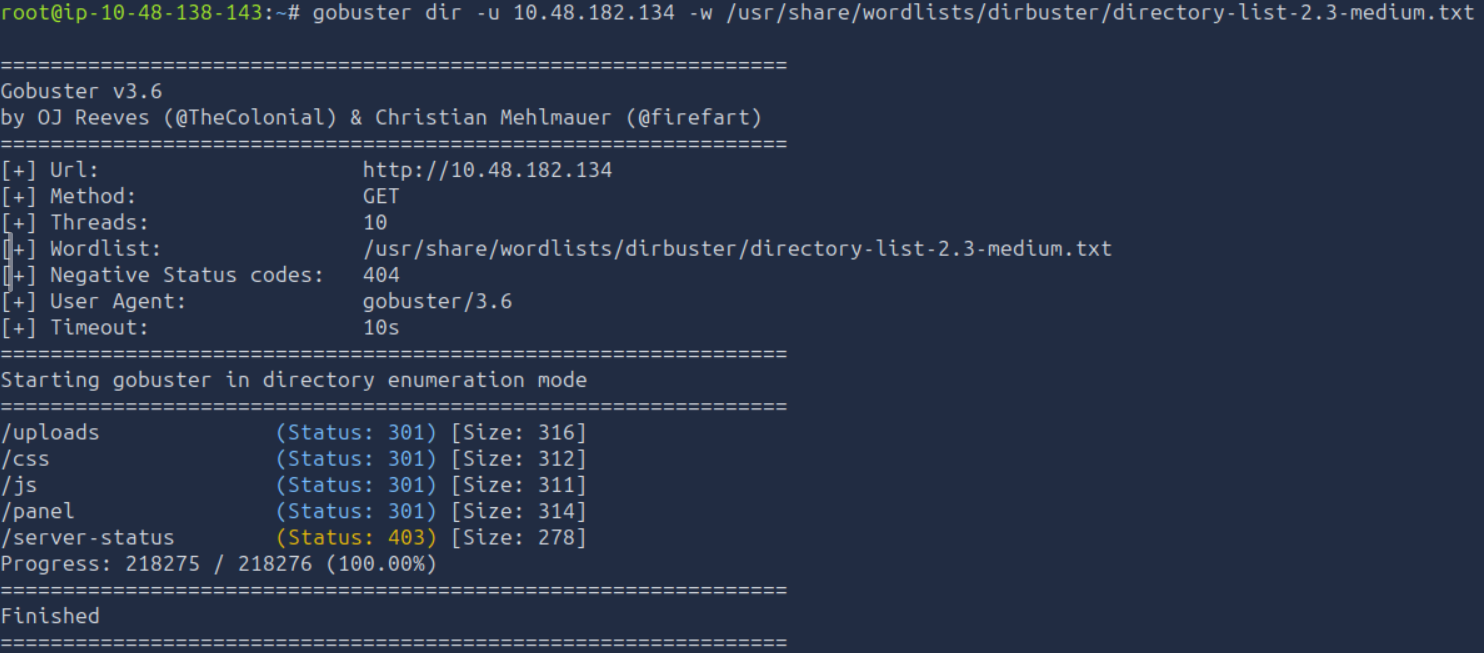Click the /js directory result
This screenshot has height=653, width=1484.
pyautogui.click(x=19, y=485)
